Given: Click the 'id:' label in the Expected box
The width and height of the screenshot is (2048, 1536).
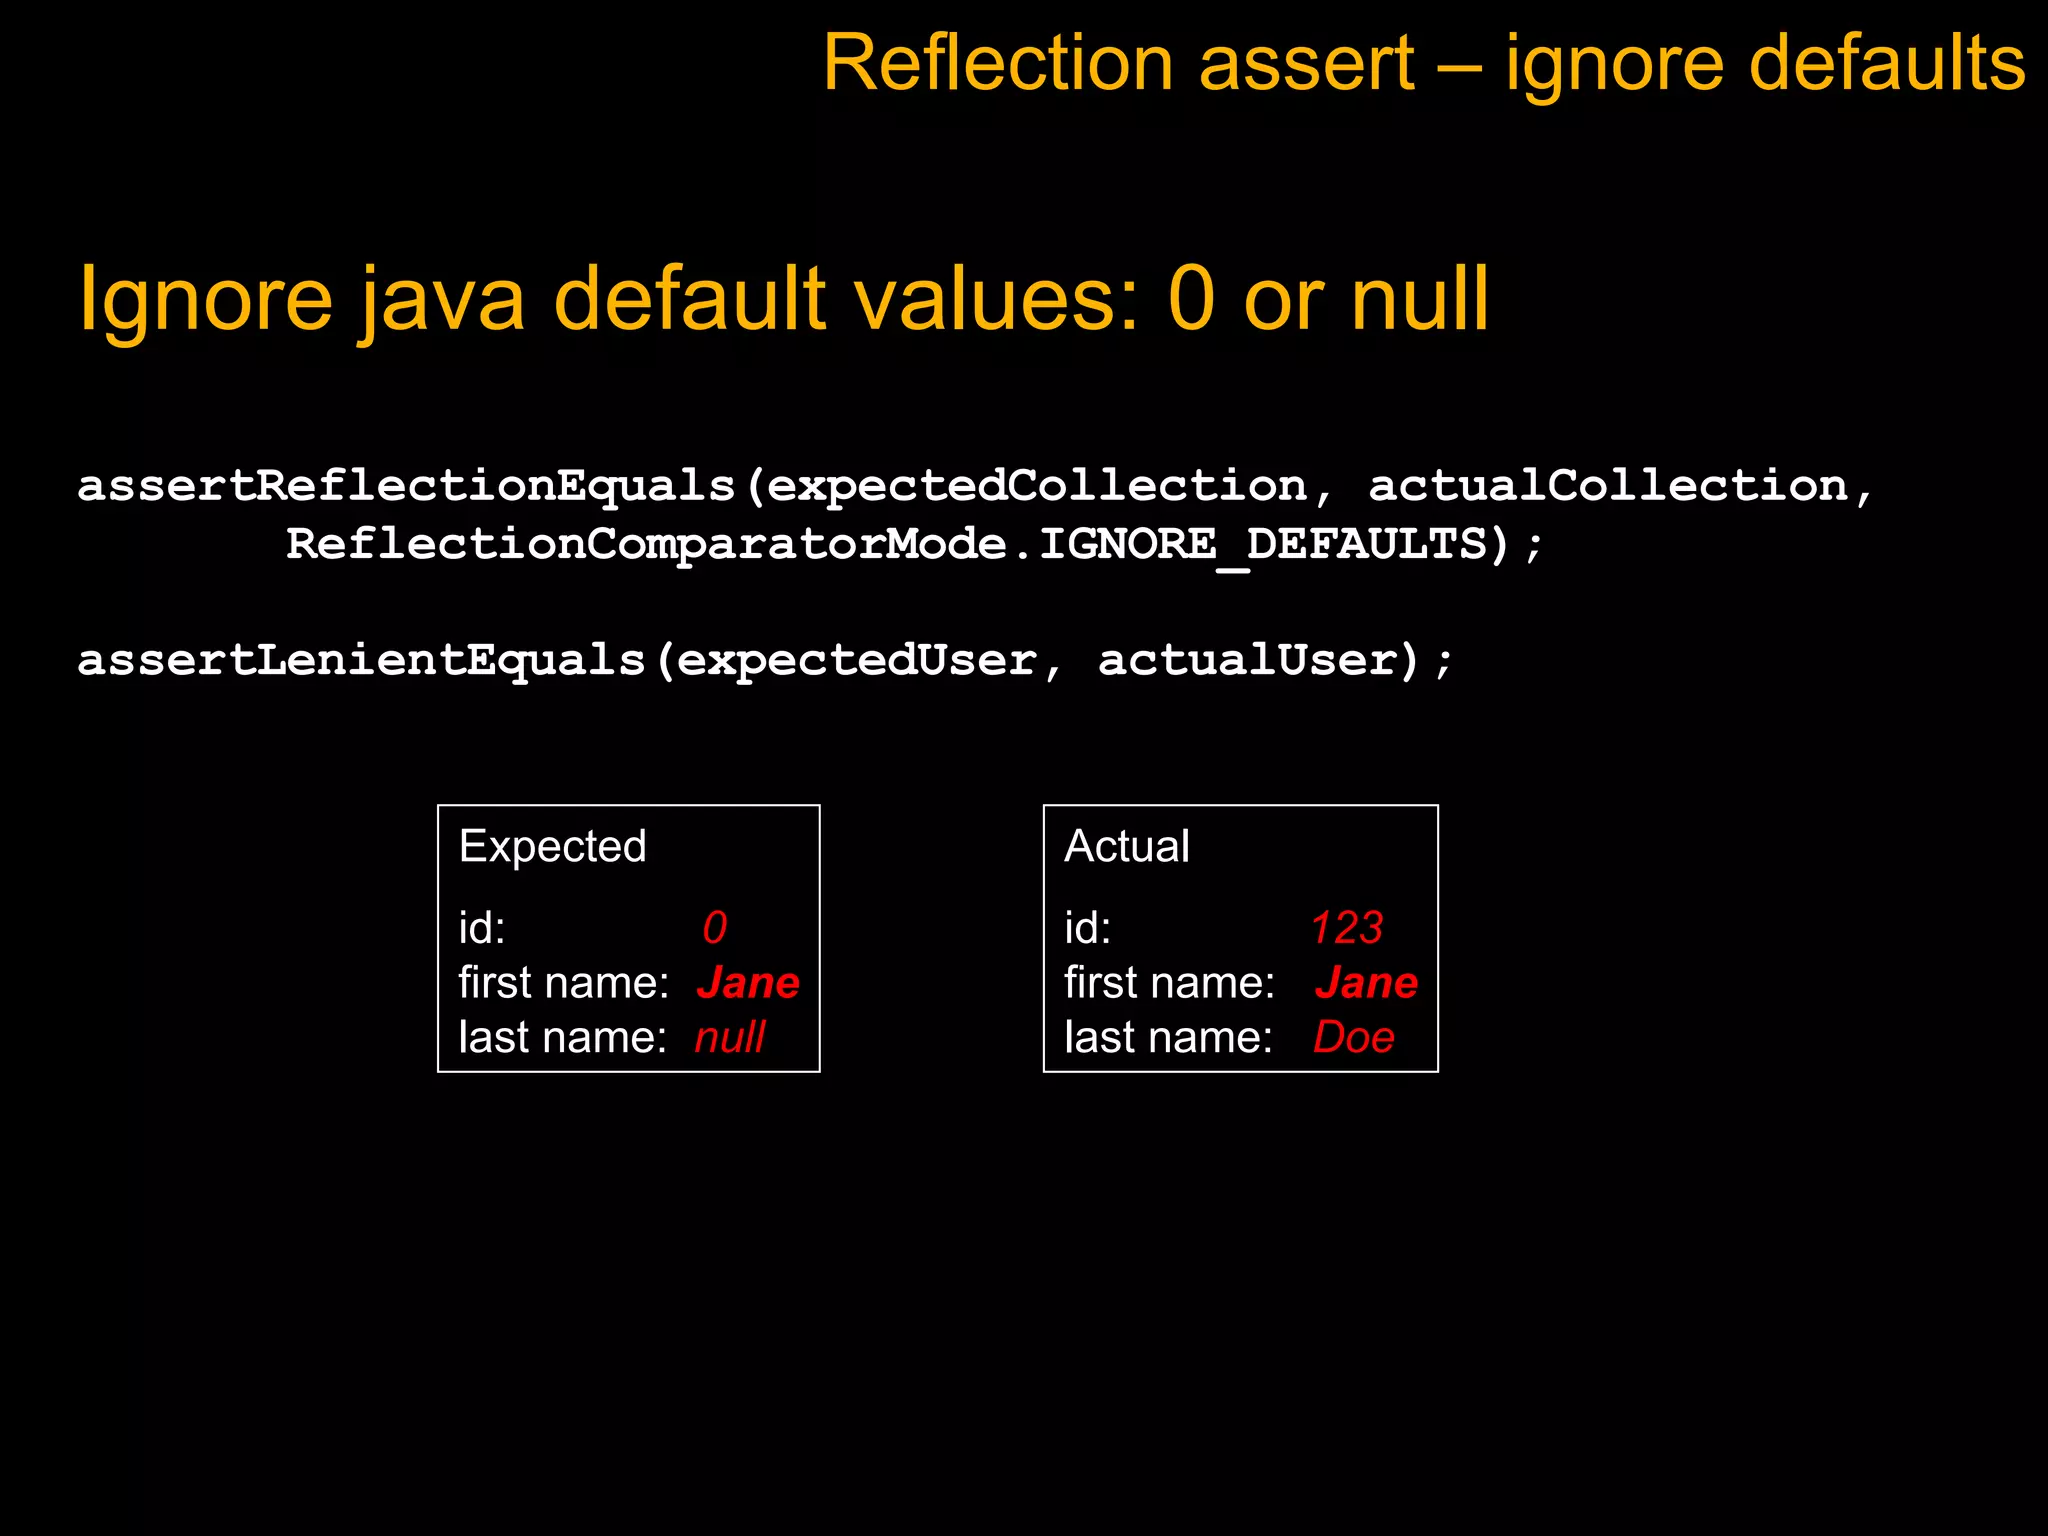Looking at the screenshot, I should [x=482, y=928].
